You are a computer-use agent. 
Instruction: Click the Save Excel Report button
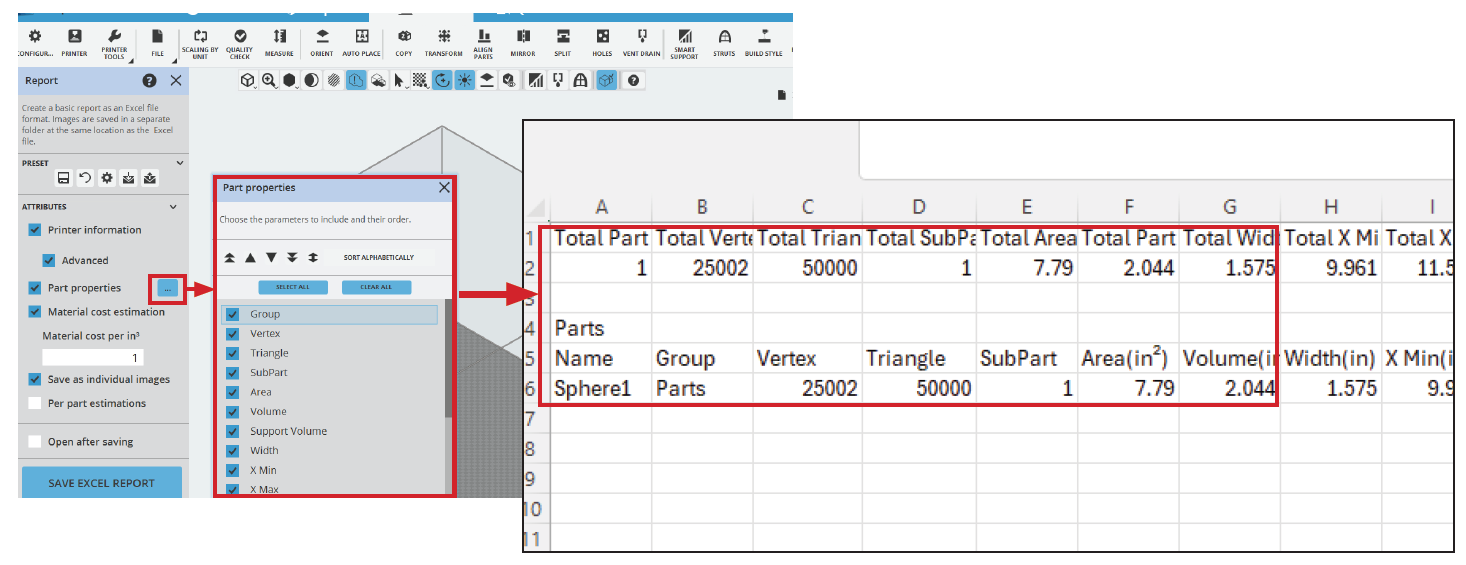(x=101, y=483)
